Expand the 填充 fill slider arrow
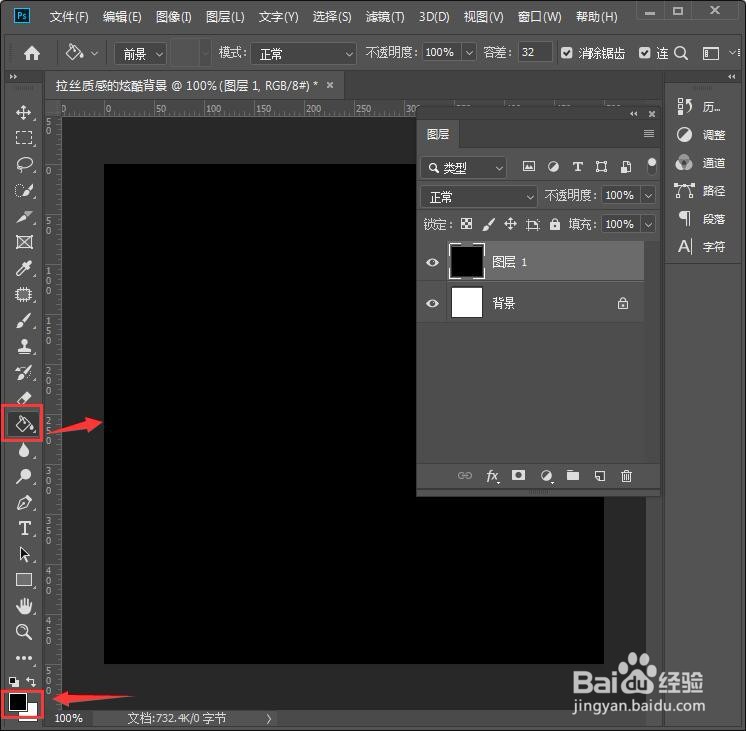 648,224
